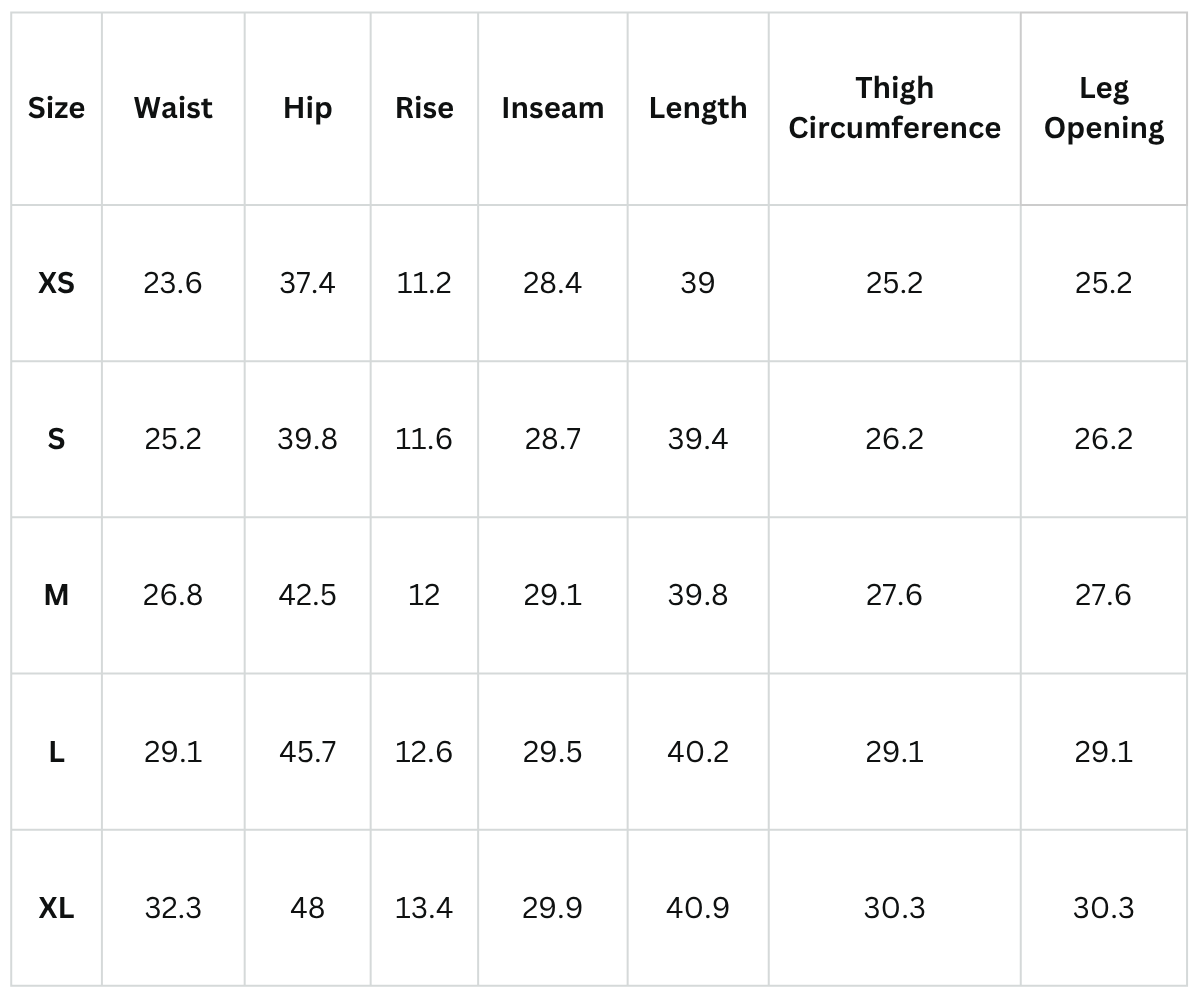Select the XS length value 39
The height and width of the screenshot is (1000, 1200).
click(698, 284)
